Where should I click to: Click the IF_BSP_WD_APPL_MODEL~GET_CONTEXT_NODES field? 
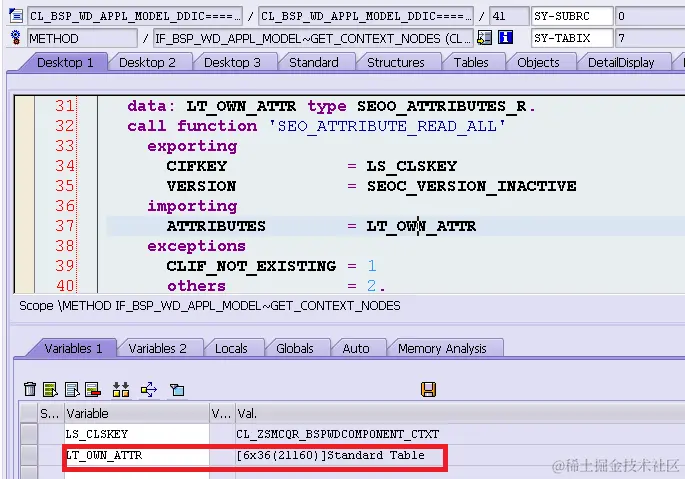313,38
